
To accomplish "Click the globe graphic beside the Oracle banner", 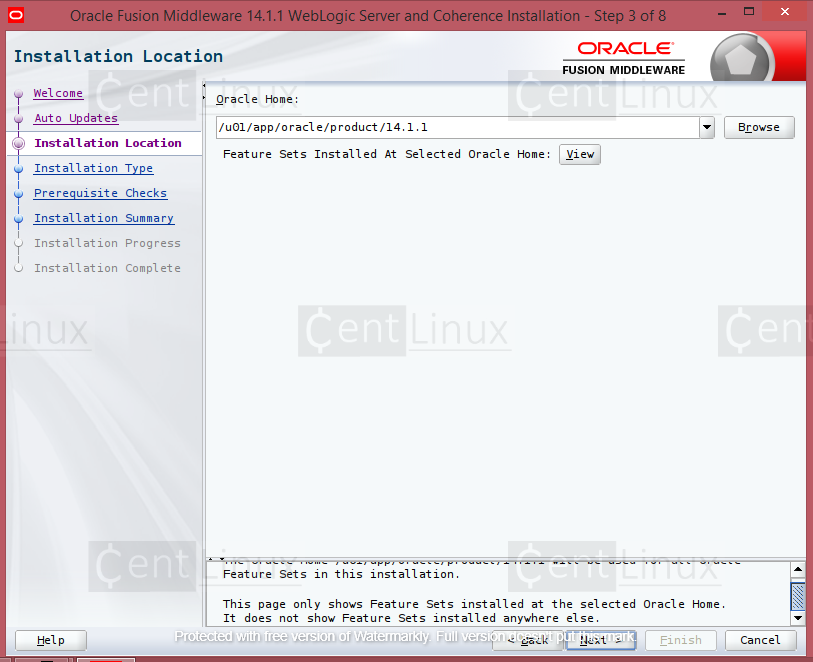I will point(741,57).
